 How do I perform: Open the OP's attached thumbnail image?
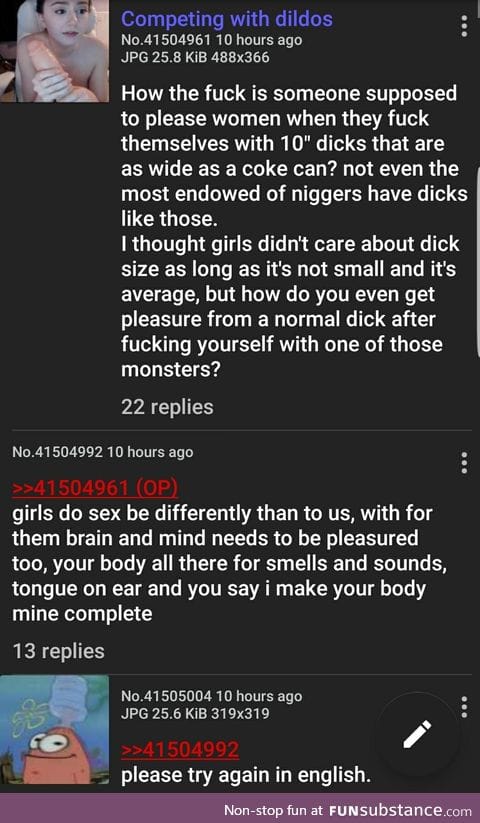click(55, 51)
